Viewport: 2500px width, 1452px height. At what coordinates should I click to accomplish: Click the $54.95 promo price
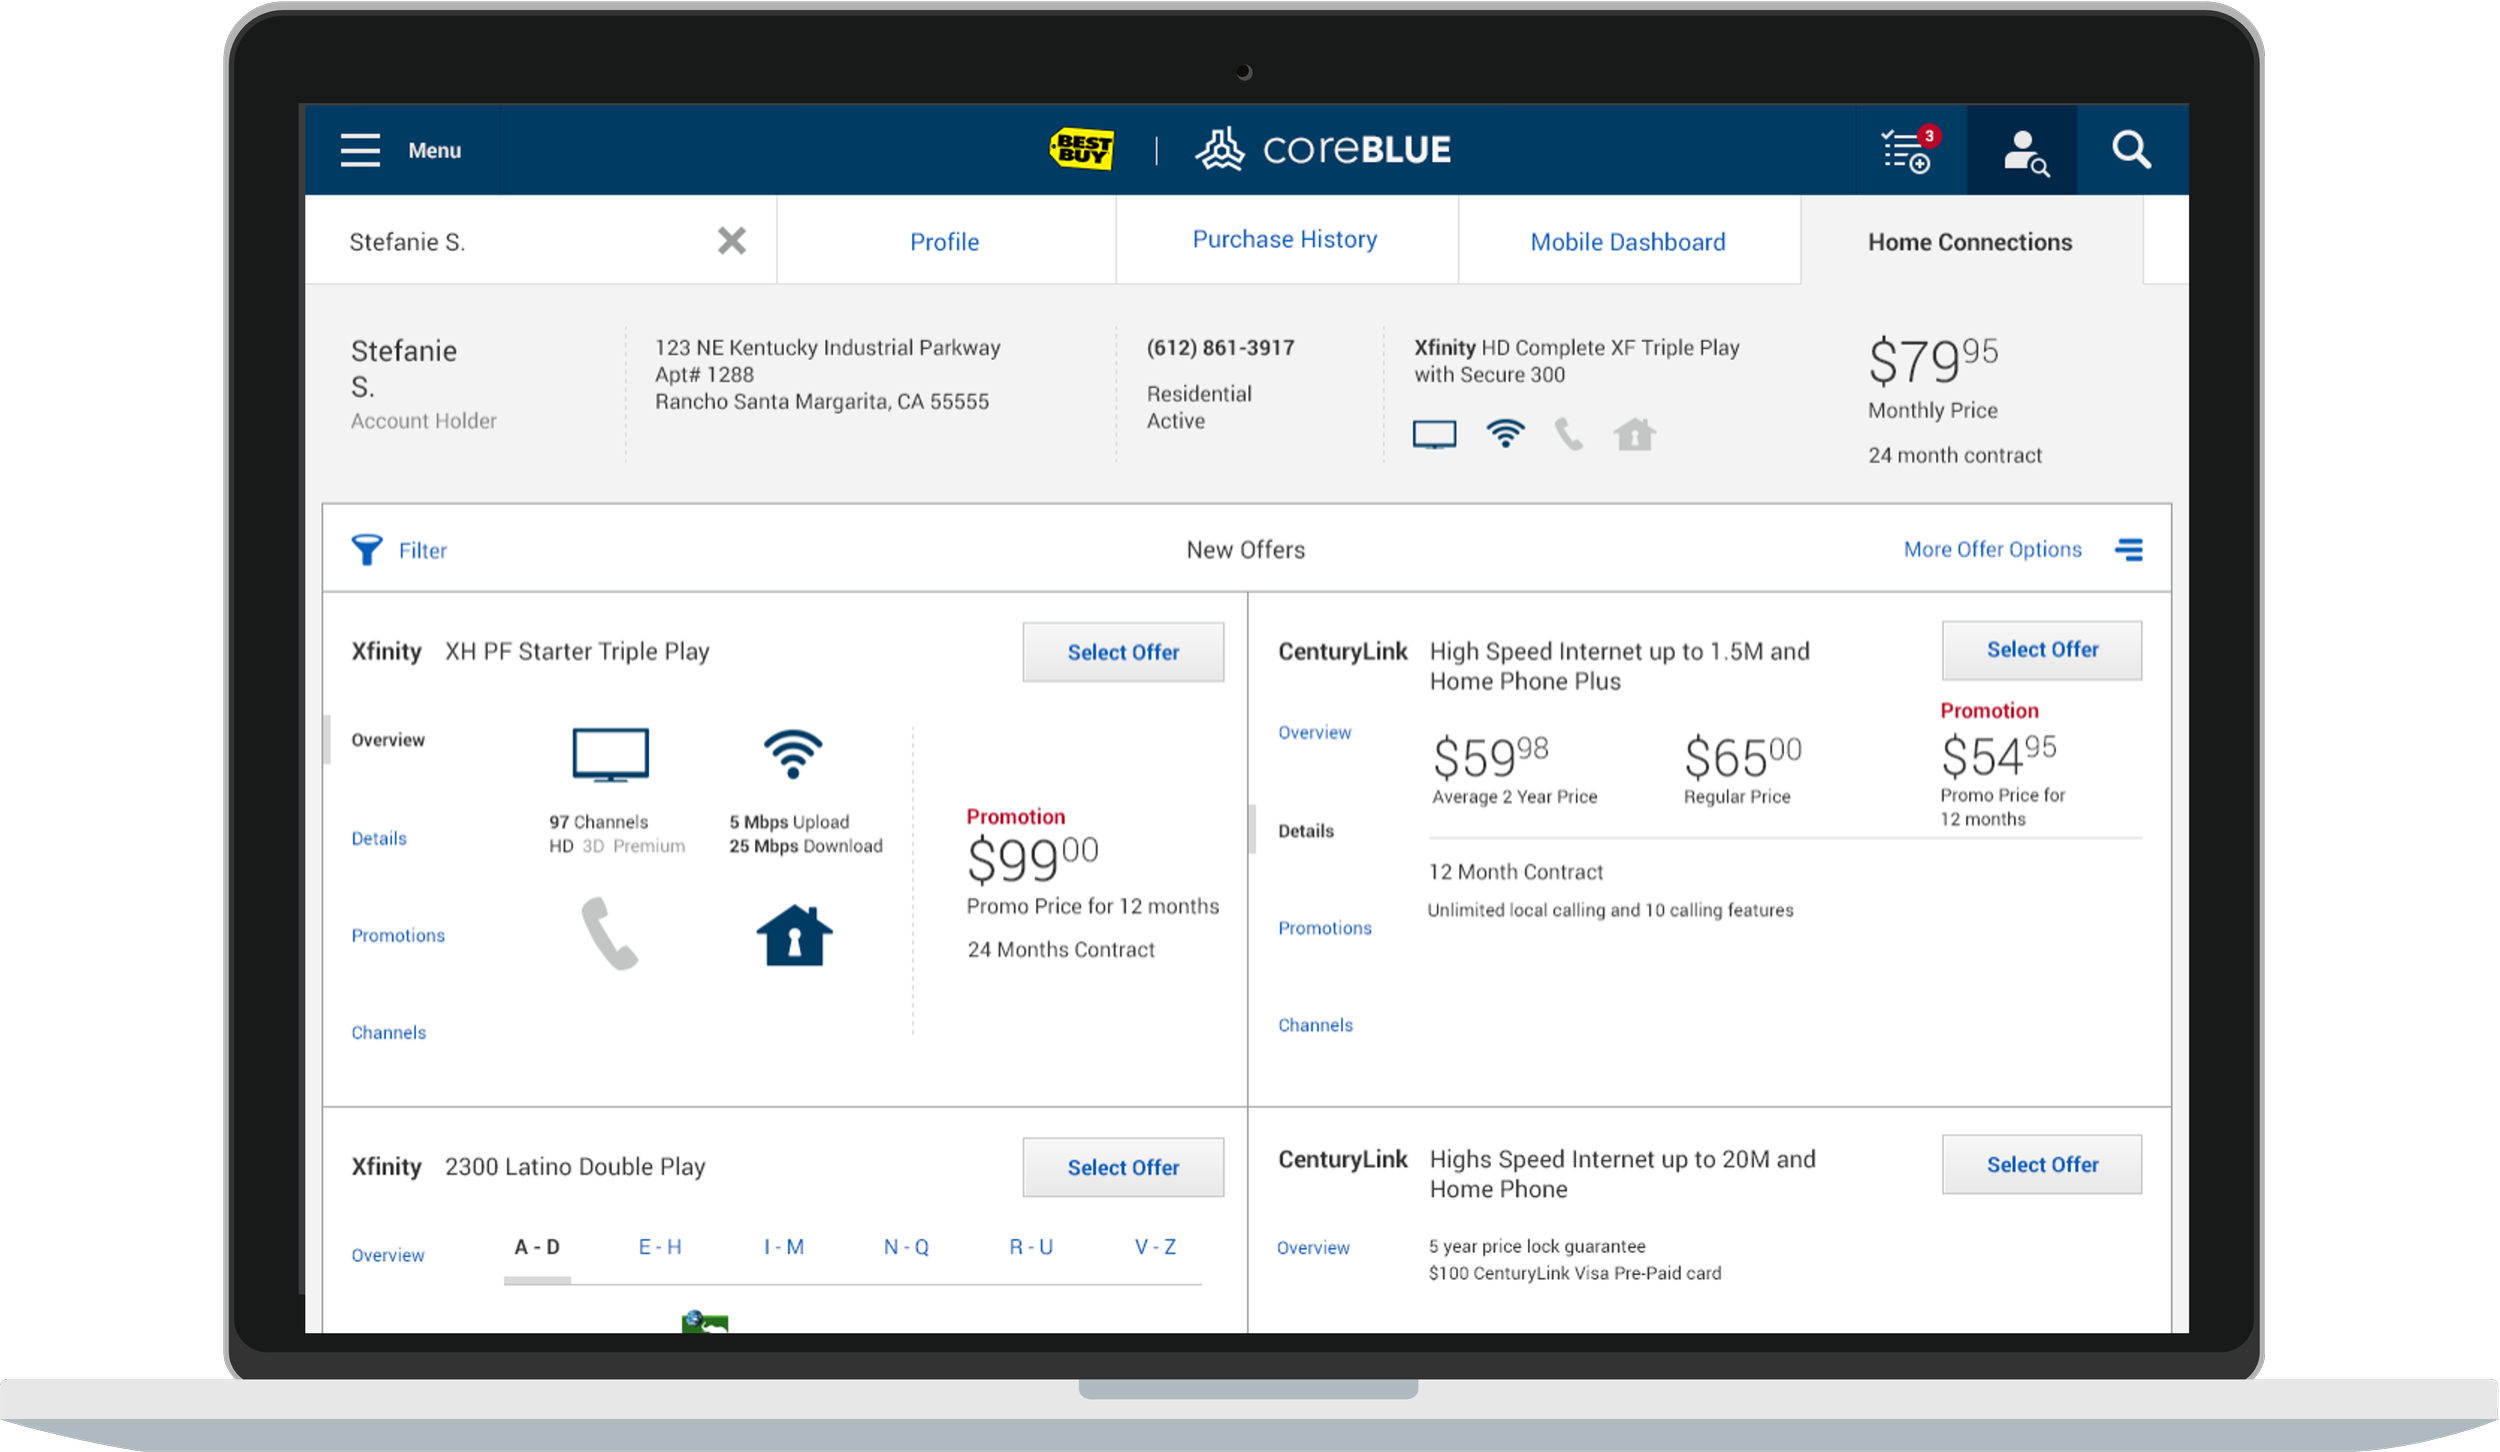[1998, 755]
